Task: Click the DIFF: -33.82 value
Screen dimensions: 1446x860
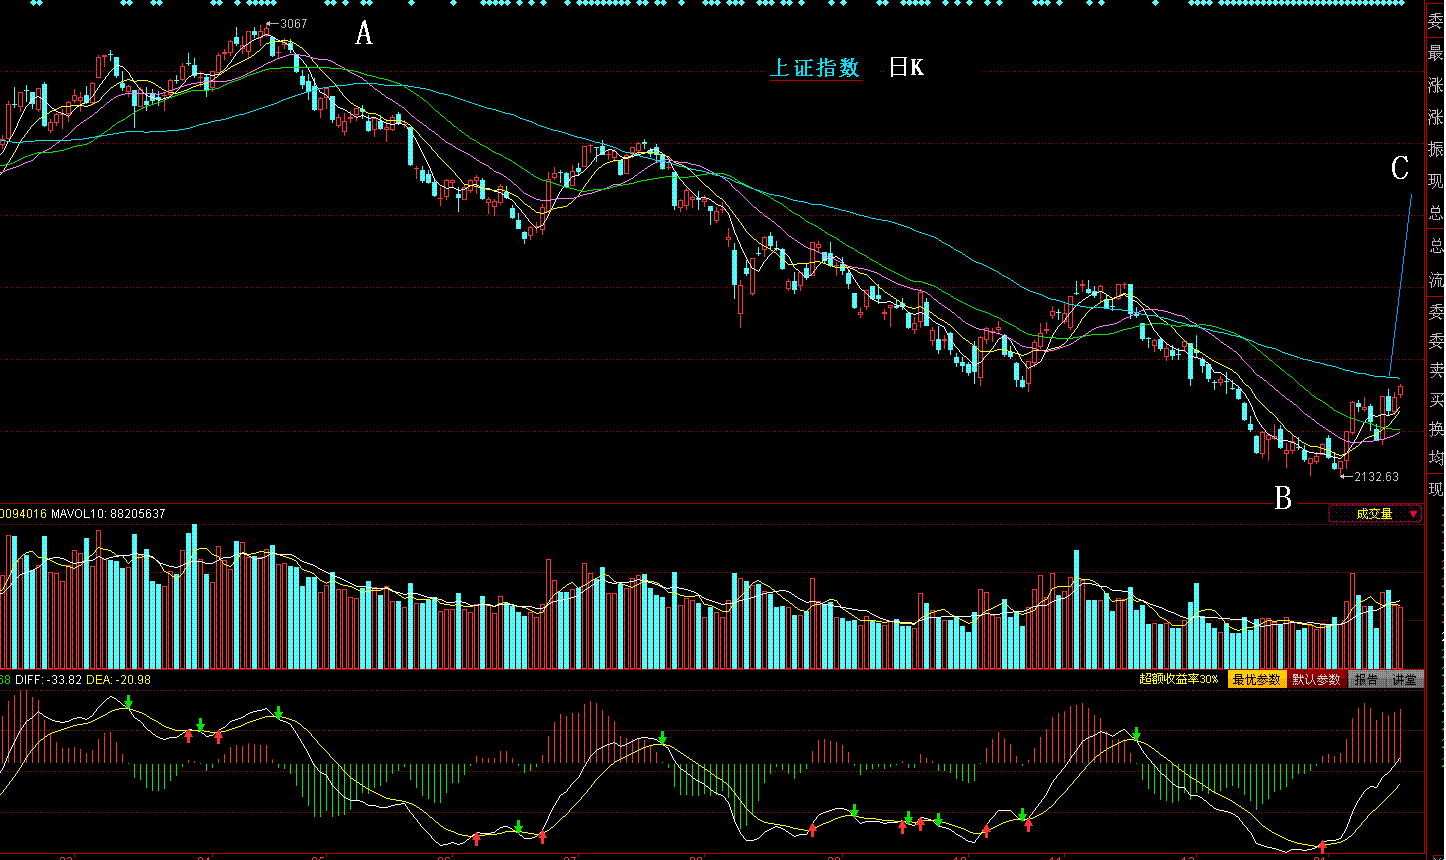Action: pos(47,680)
